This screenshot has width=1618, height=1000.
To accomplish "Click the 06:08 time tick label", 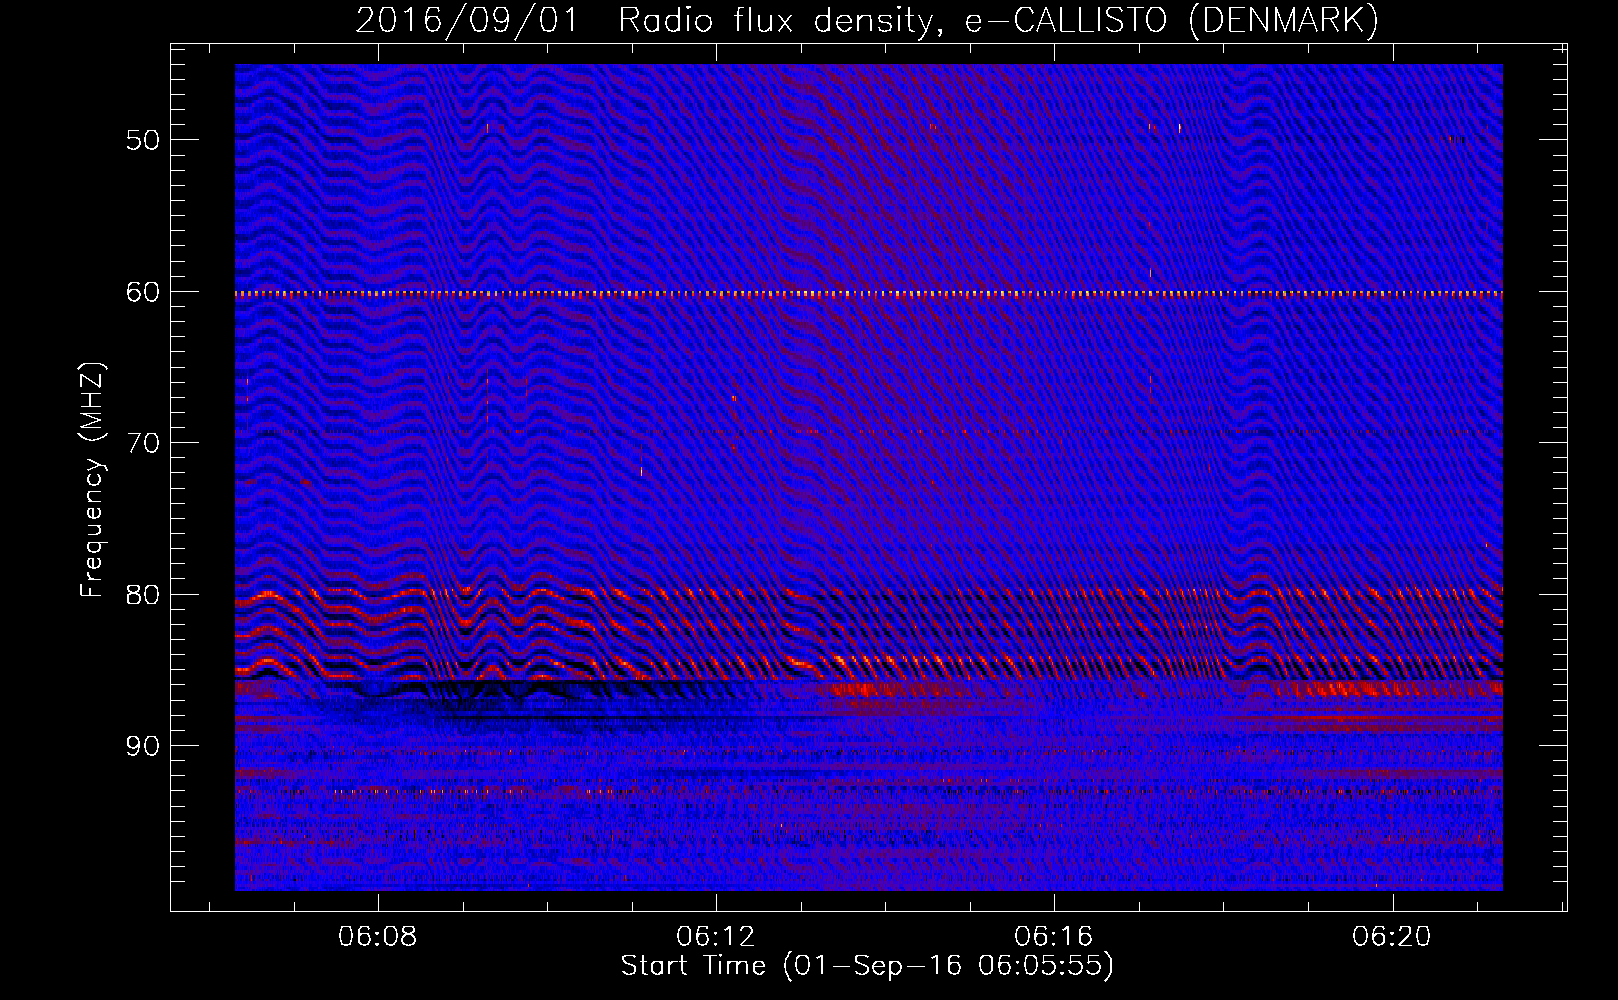I will click(378, 937).
